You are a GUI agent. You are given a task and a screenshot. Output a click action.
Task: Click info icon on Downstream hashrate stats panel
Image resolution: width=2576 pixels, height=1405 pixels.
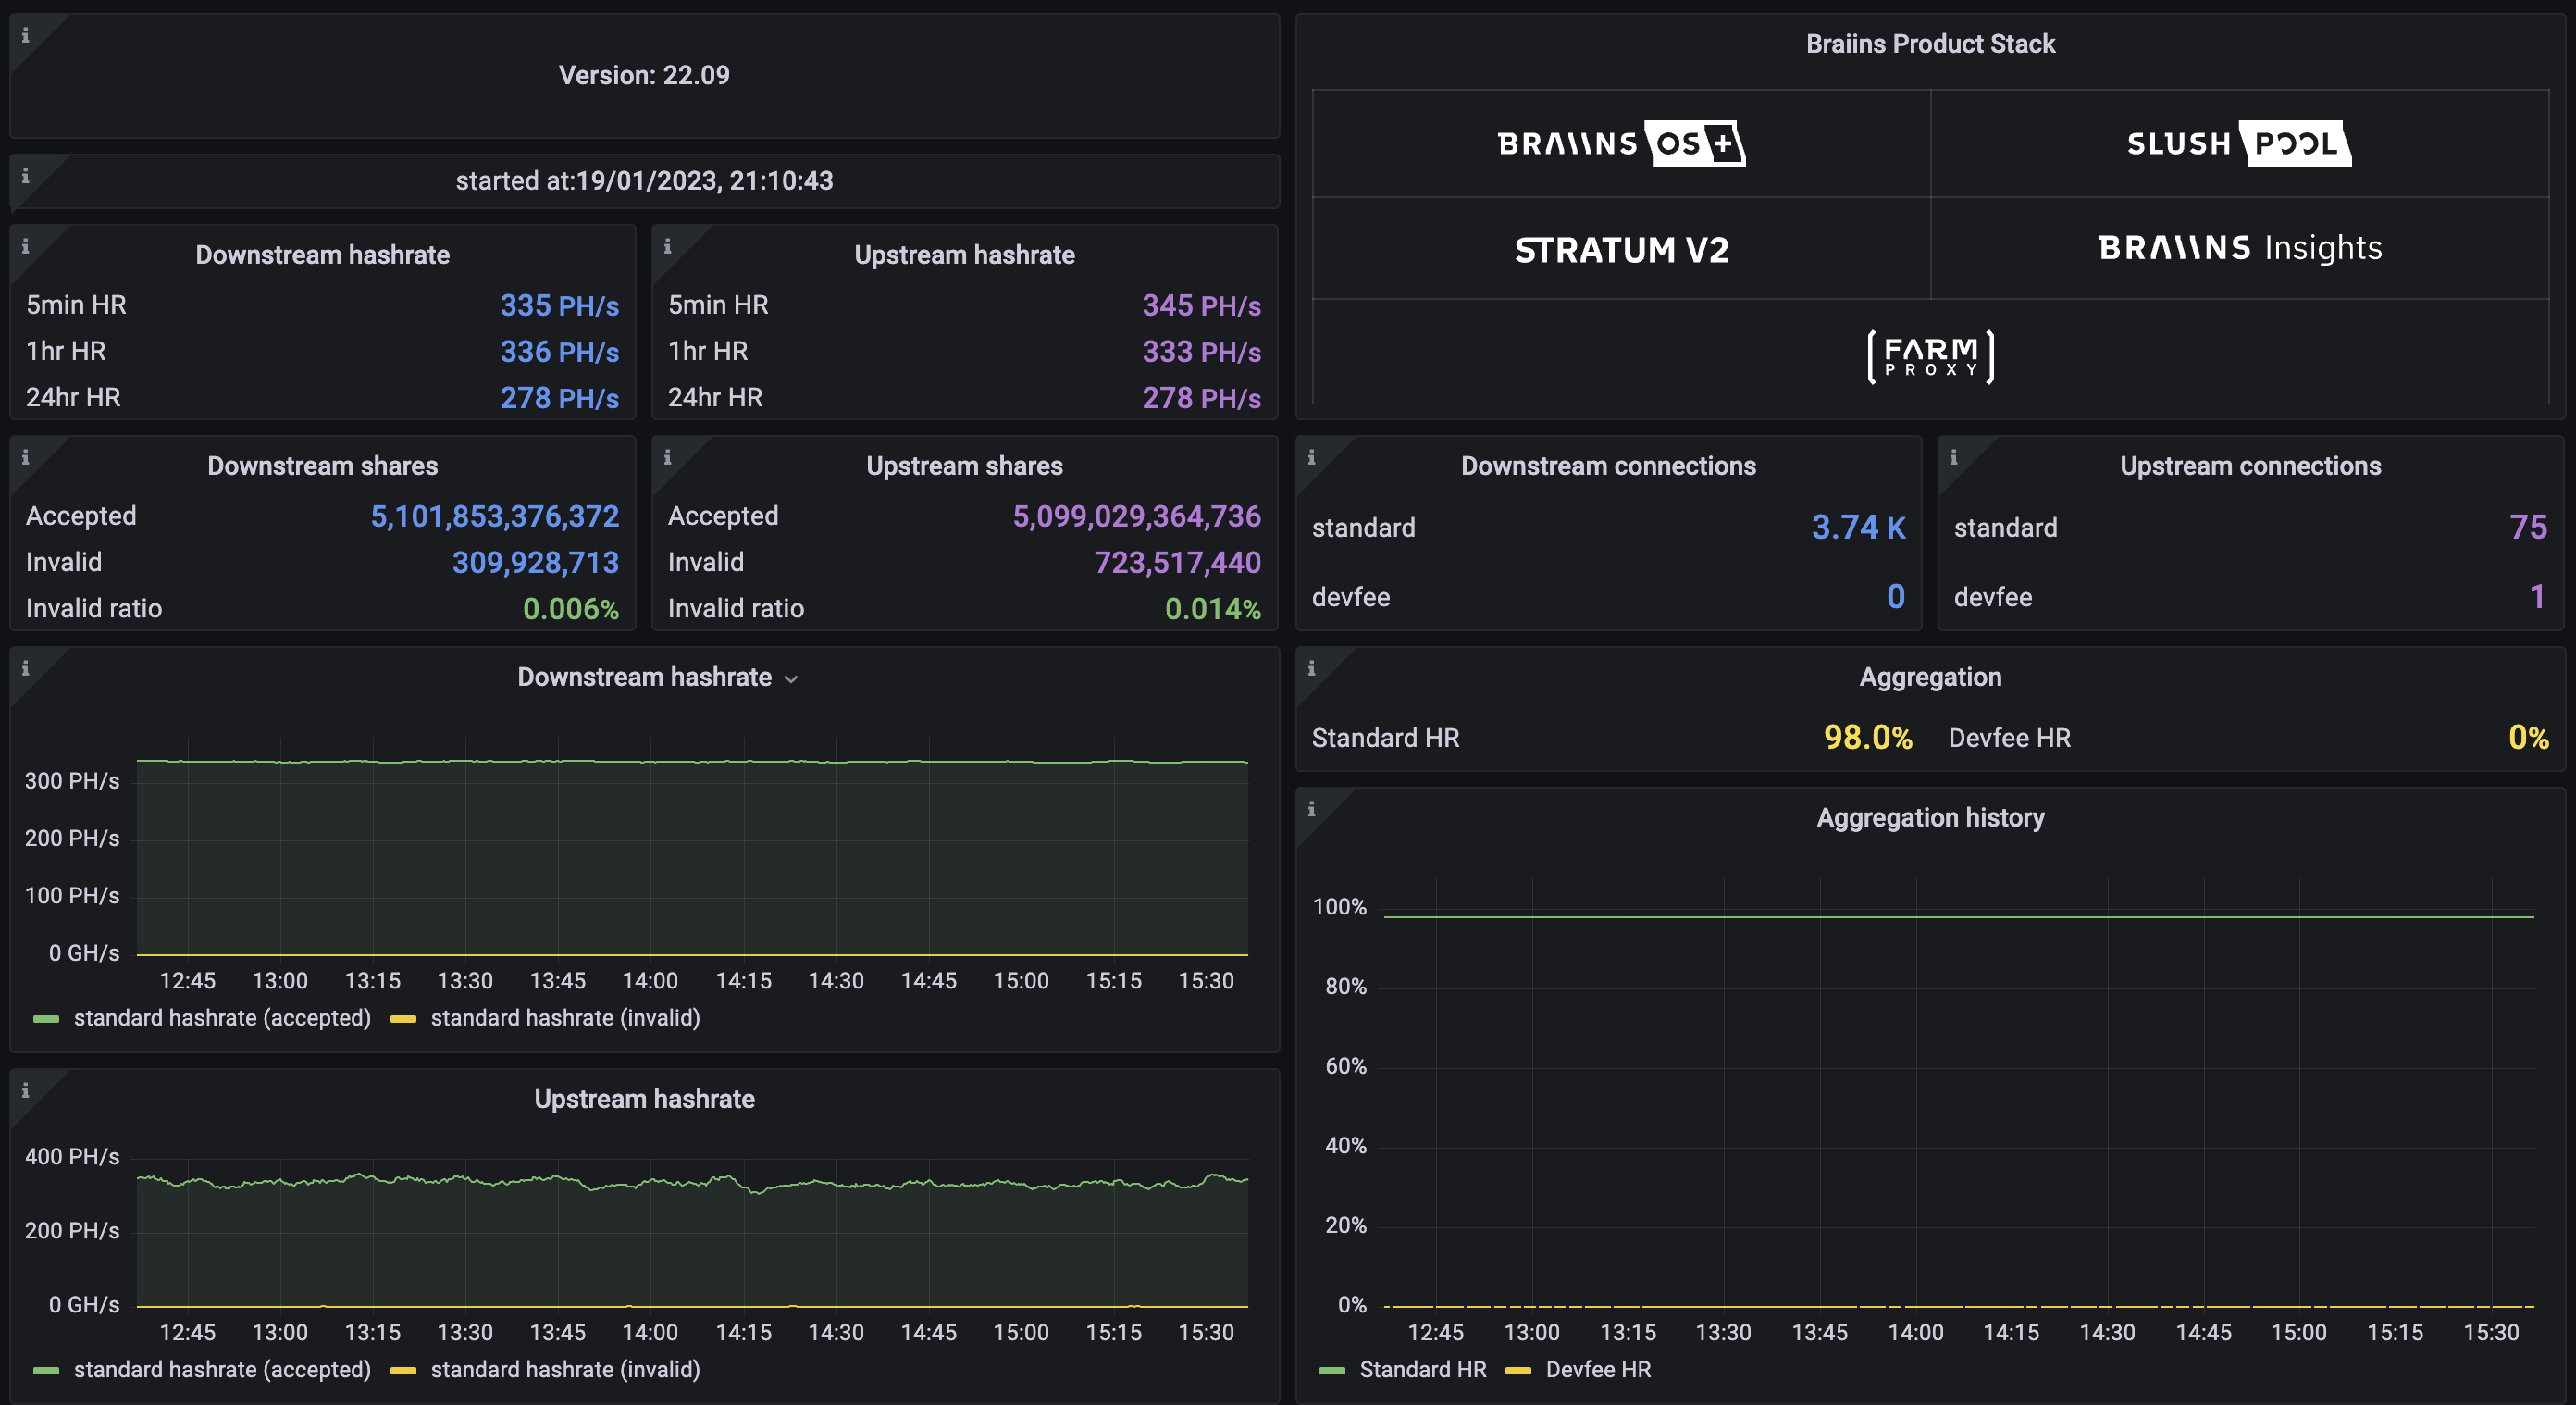point(25,246)
